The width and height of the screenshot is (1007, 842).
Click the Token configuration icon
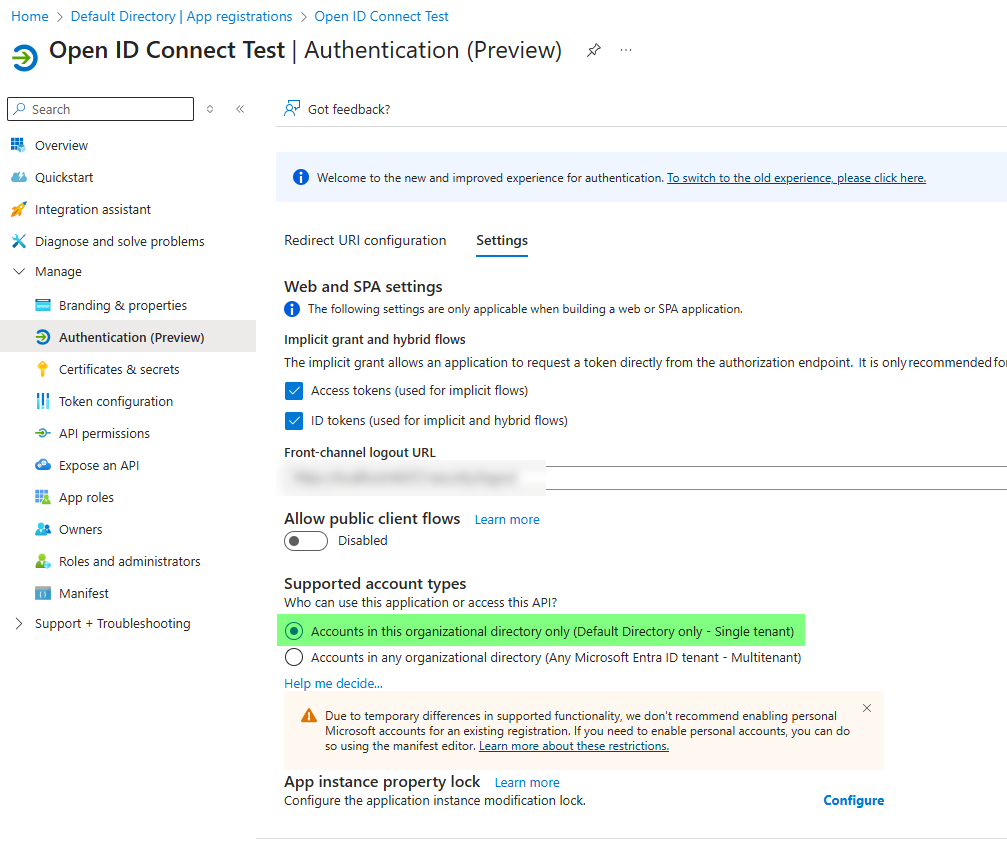[x=42, y=401]
